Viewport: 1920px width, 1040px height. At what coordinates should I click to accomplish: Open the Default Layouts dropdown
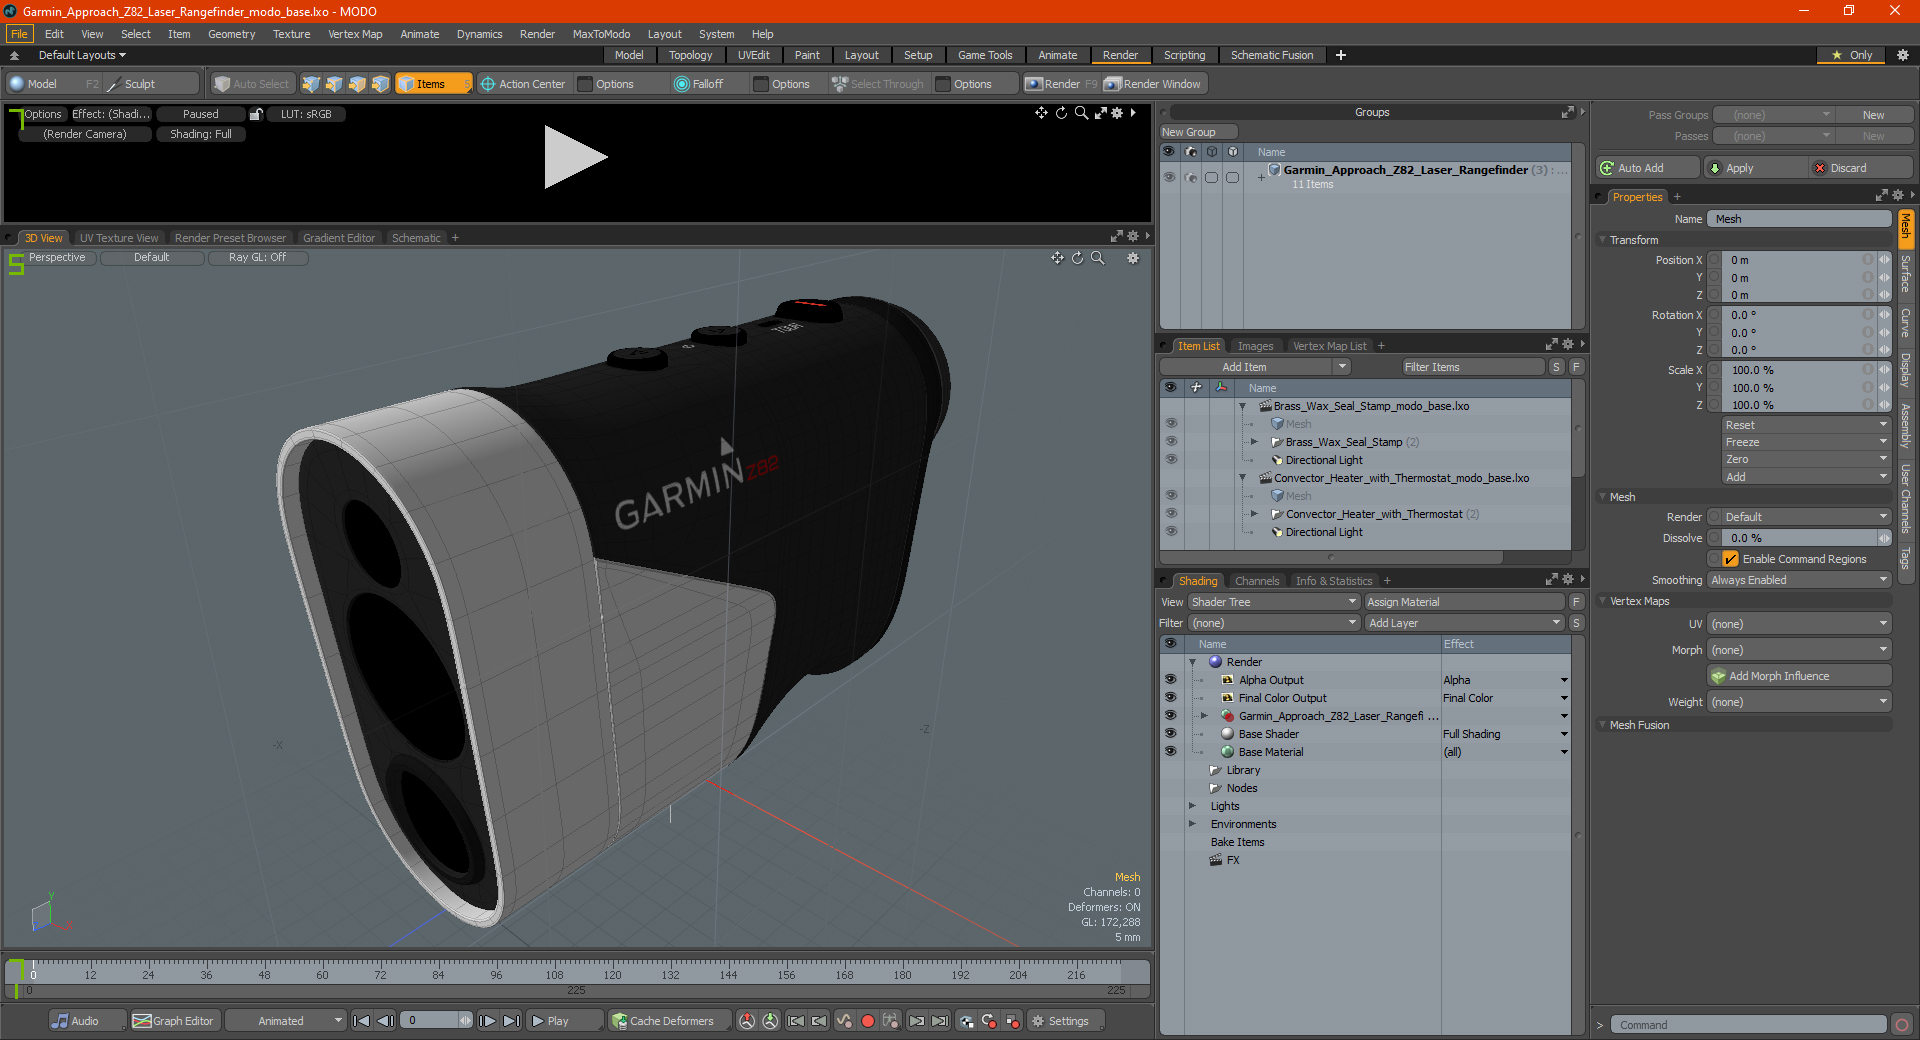coord(82,55)
